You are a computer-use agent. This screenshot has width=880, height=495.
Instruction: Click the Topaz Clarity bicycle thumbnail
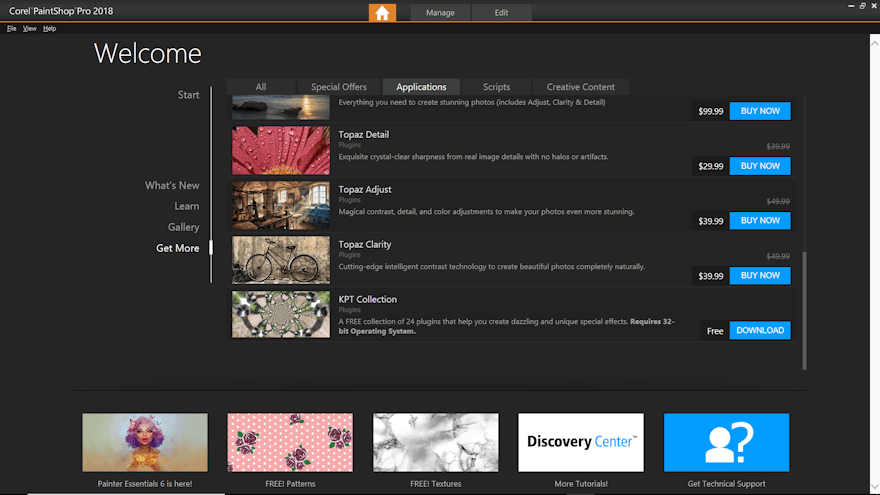pos(281,260)
